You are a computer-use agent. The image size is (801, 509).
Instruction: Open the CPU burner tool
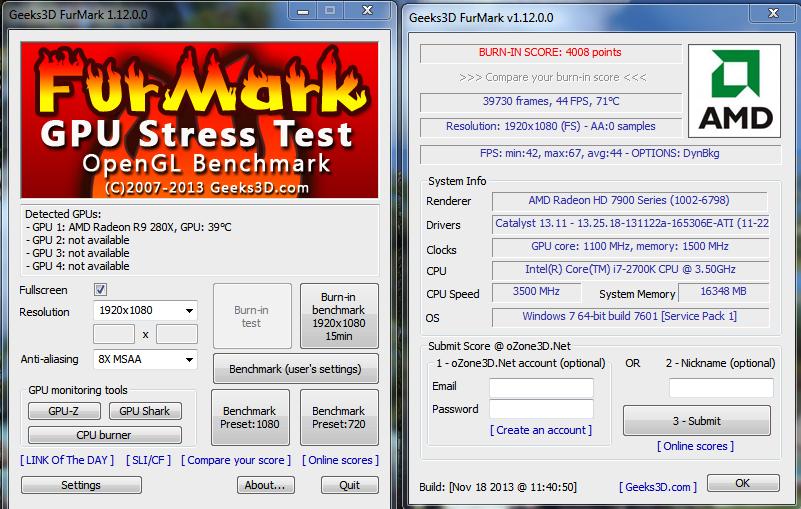[x=105, y=435]
